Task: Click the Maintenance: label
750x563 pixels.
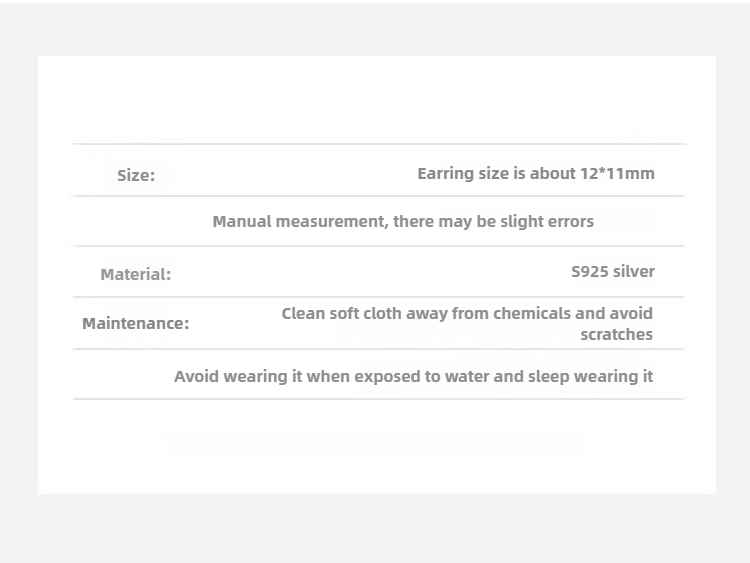Action: (135, 323)
